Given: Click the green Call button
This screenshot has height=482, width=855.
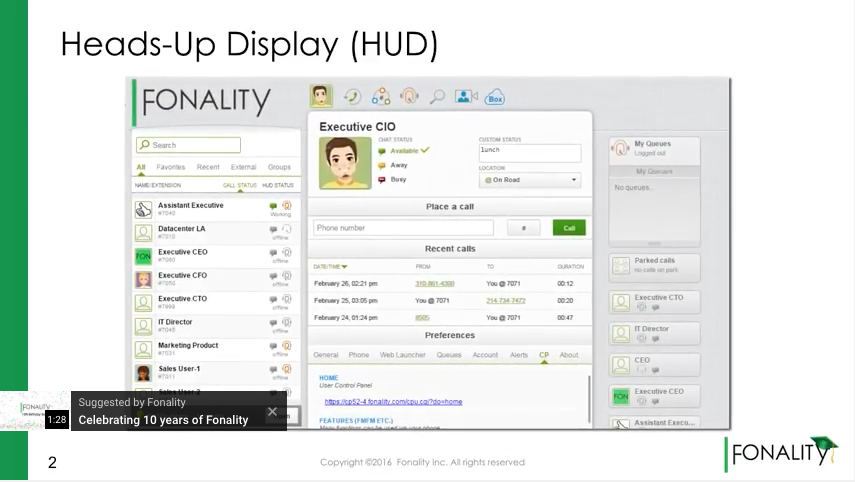Looking at the screenshot, I should [569, 228].
